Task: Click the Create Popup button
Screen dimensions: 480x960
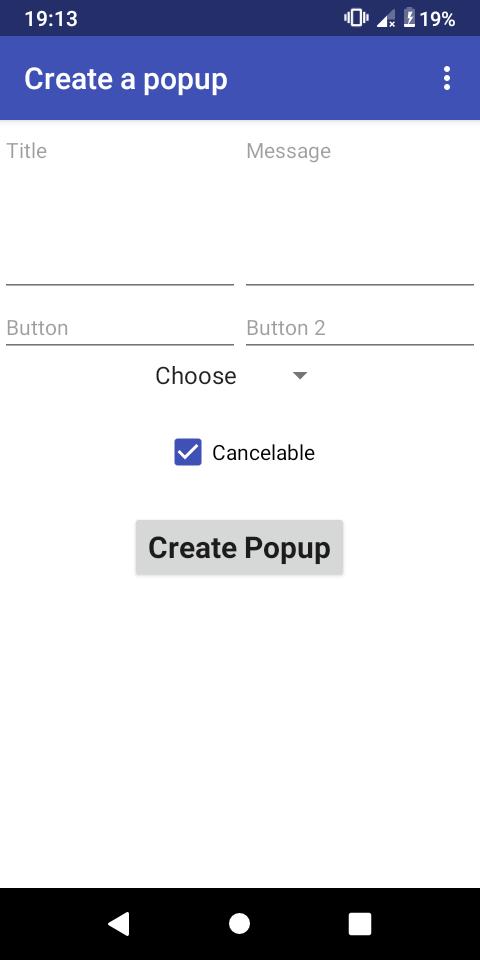Action: coord(239,547)
